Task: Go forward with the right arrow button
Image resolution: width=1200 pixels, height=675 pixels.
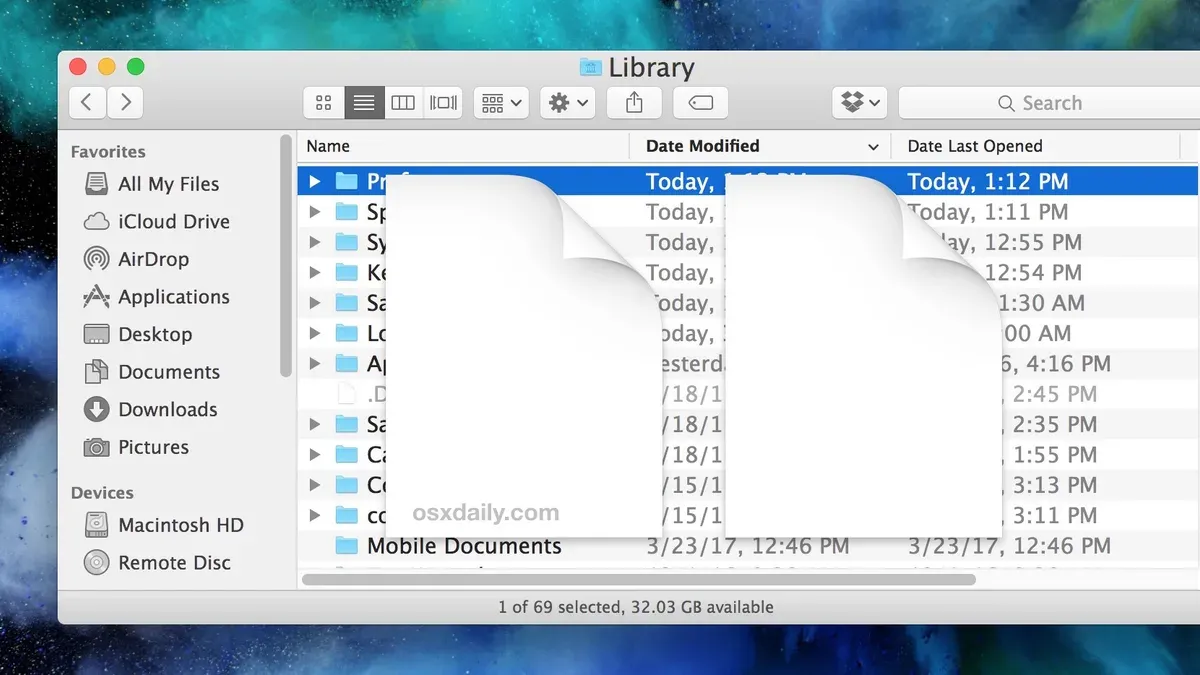Action: point(125,102)
